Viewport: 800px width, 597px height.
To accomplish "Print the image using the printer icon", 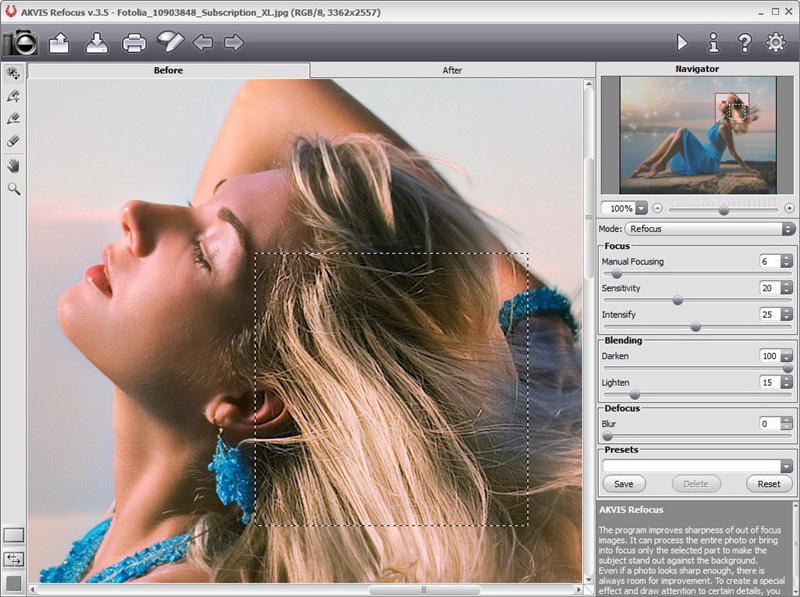I will (133, 43).
